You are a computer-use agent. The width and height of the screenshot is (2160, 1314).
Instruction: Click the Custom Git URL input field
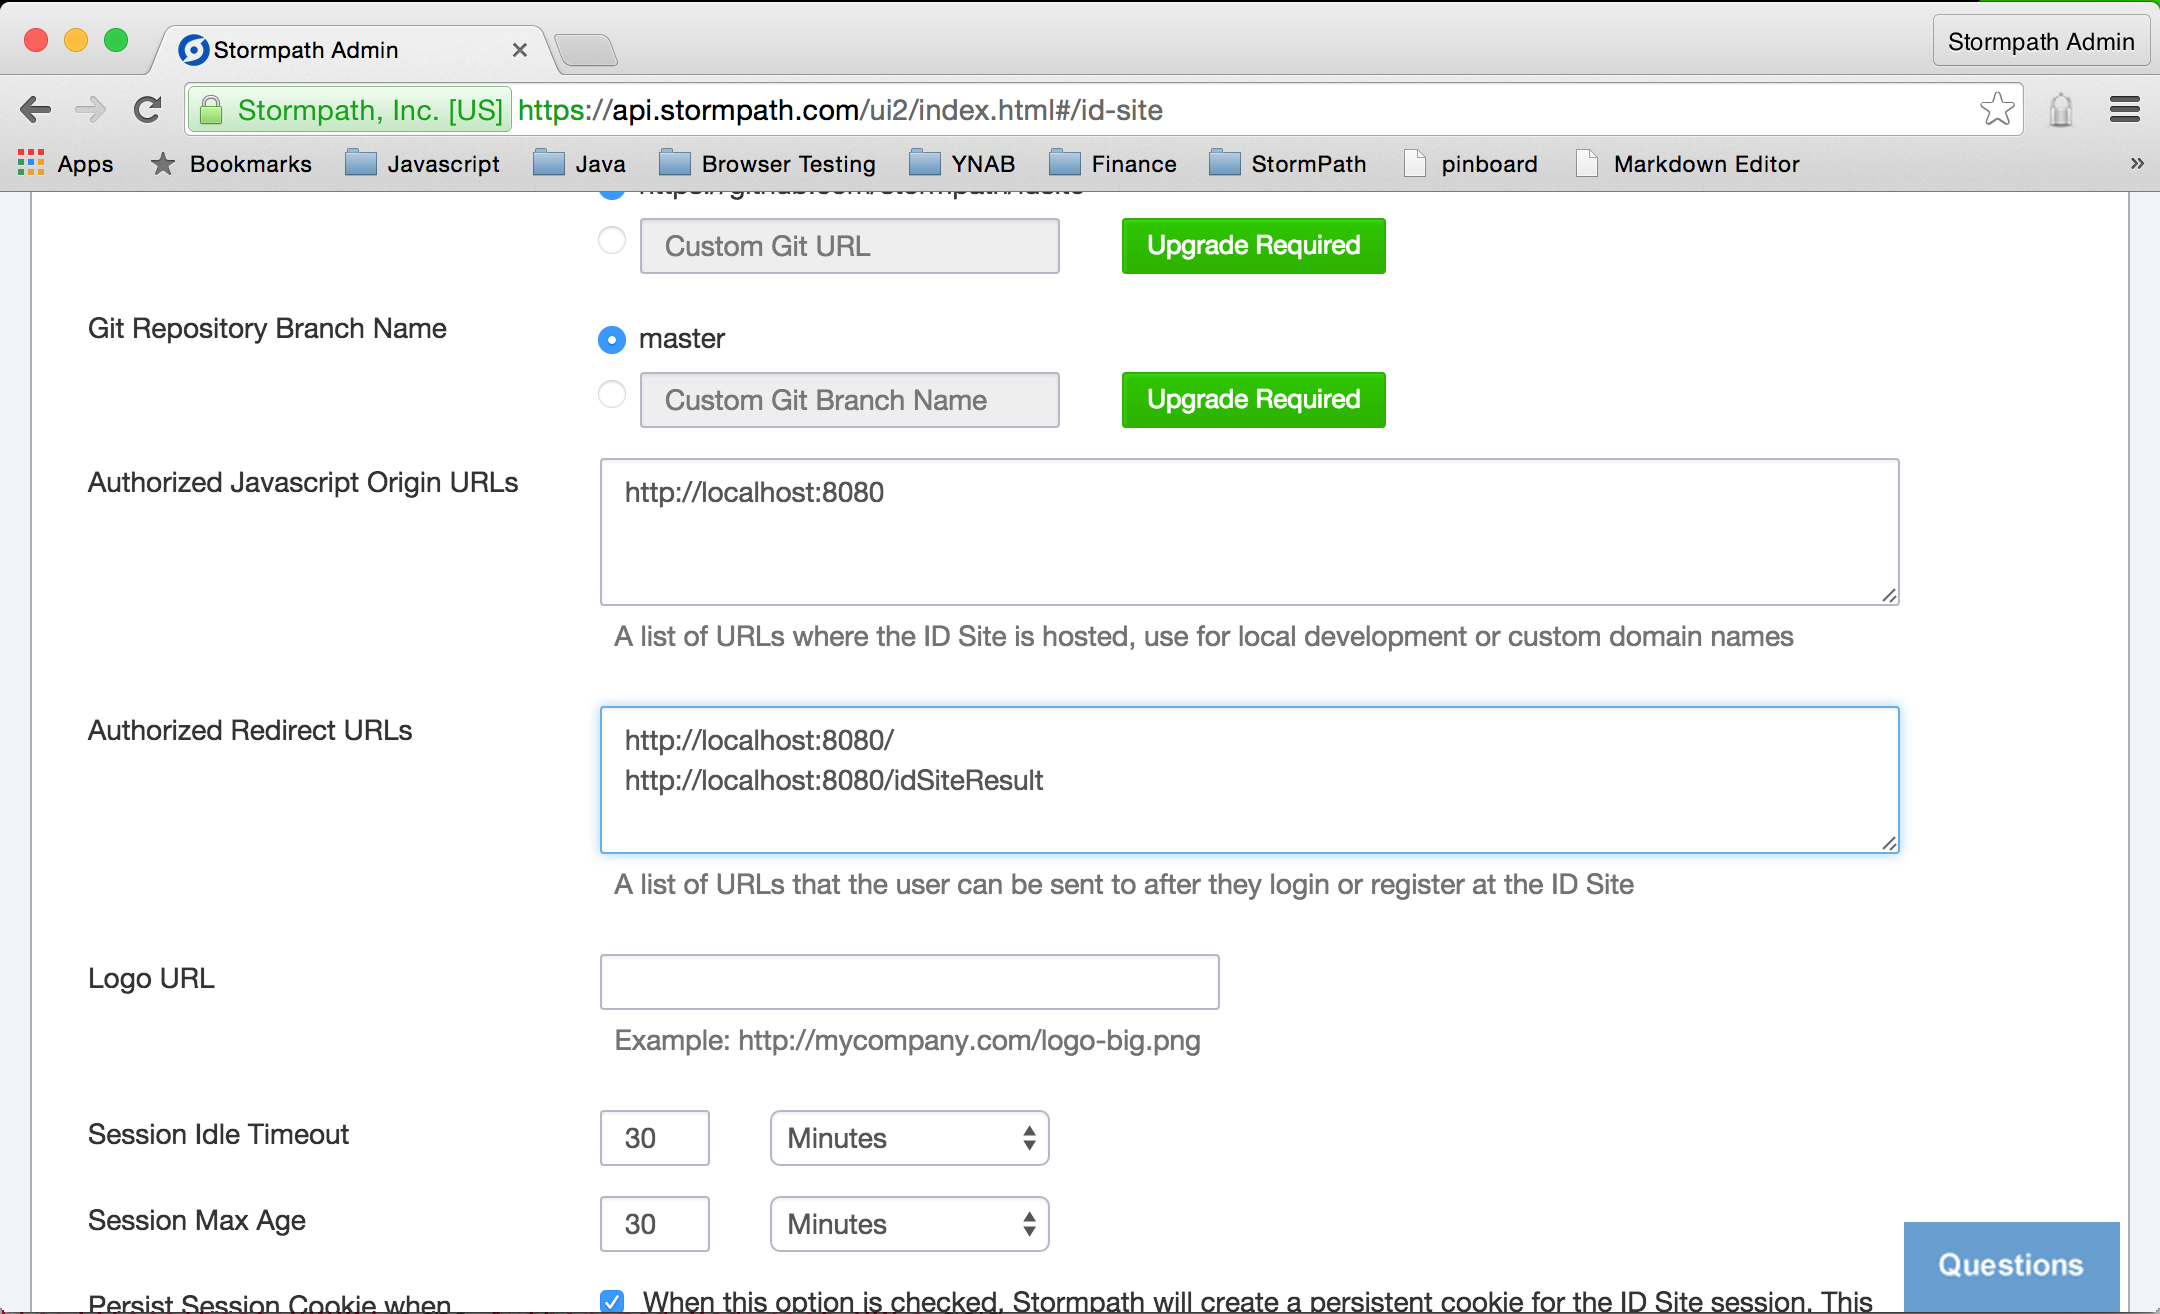850,246
